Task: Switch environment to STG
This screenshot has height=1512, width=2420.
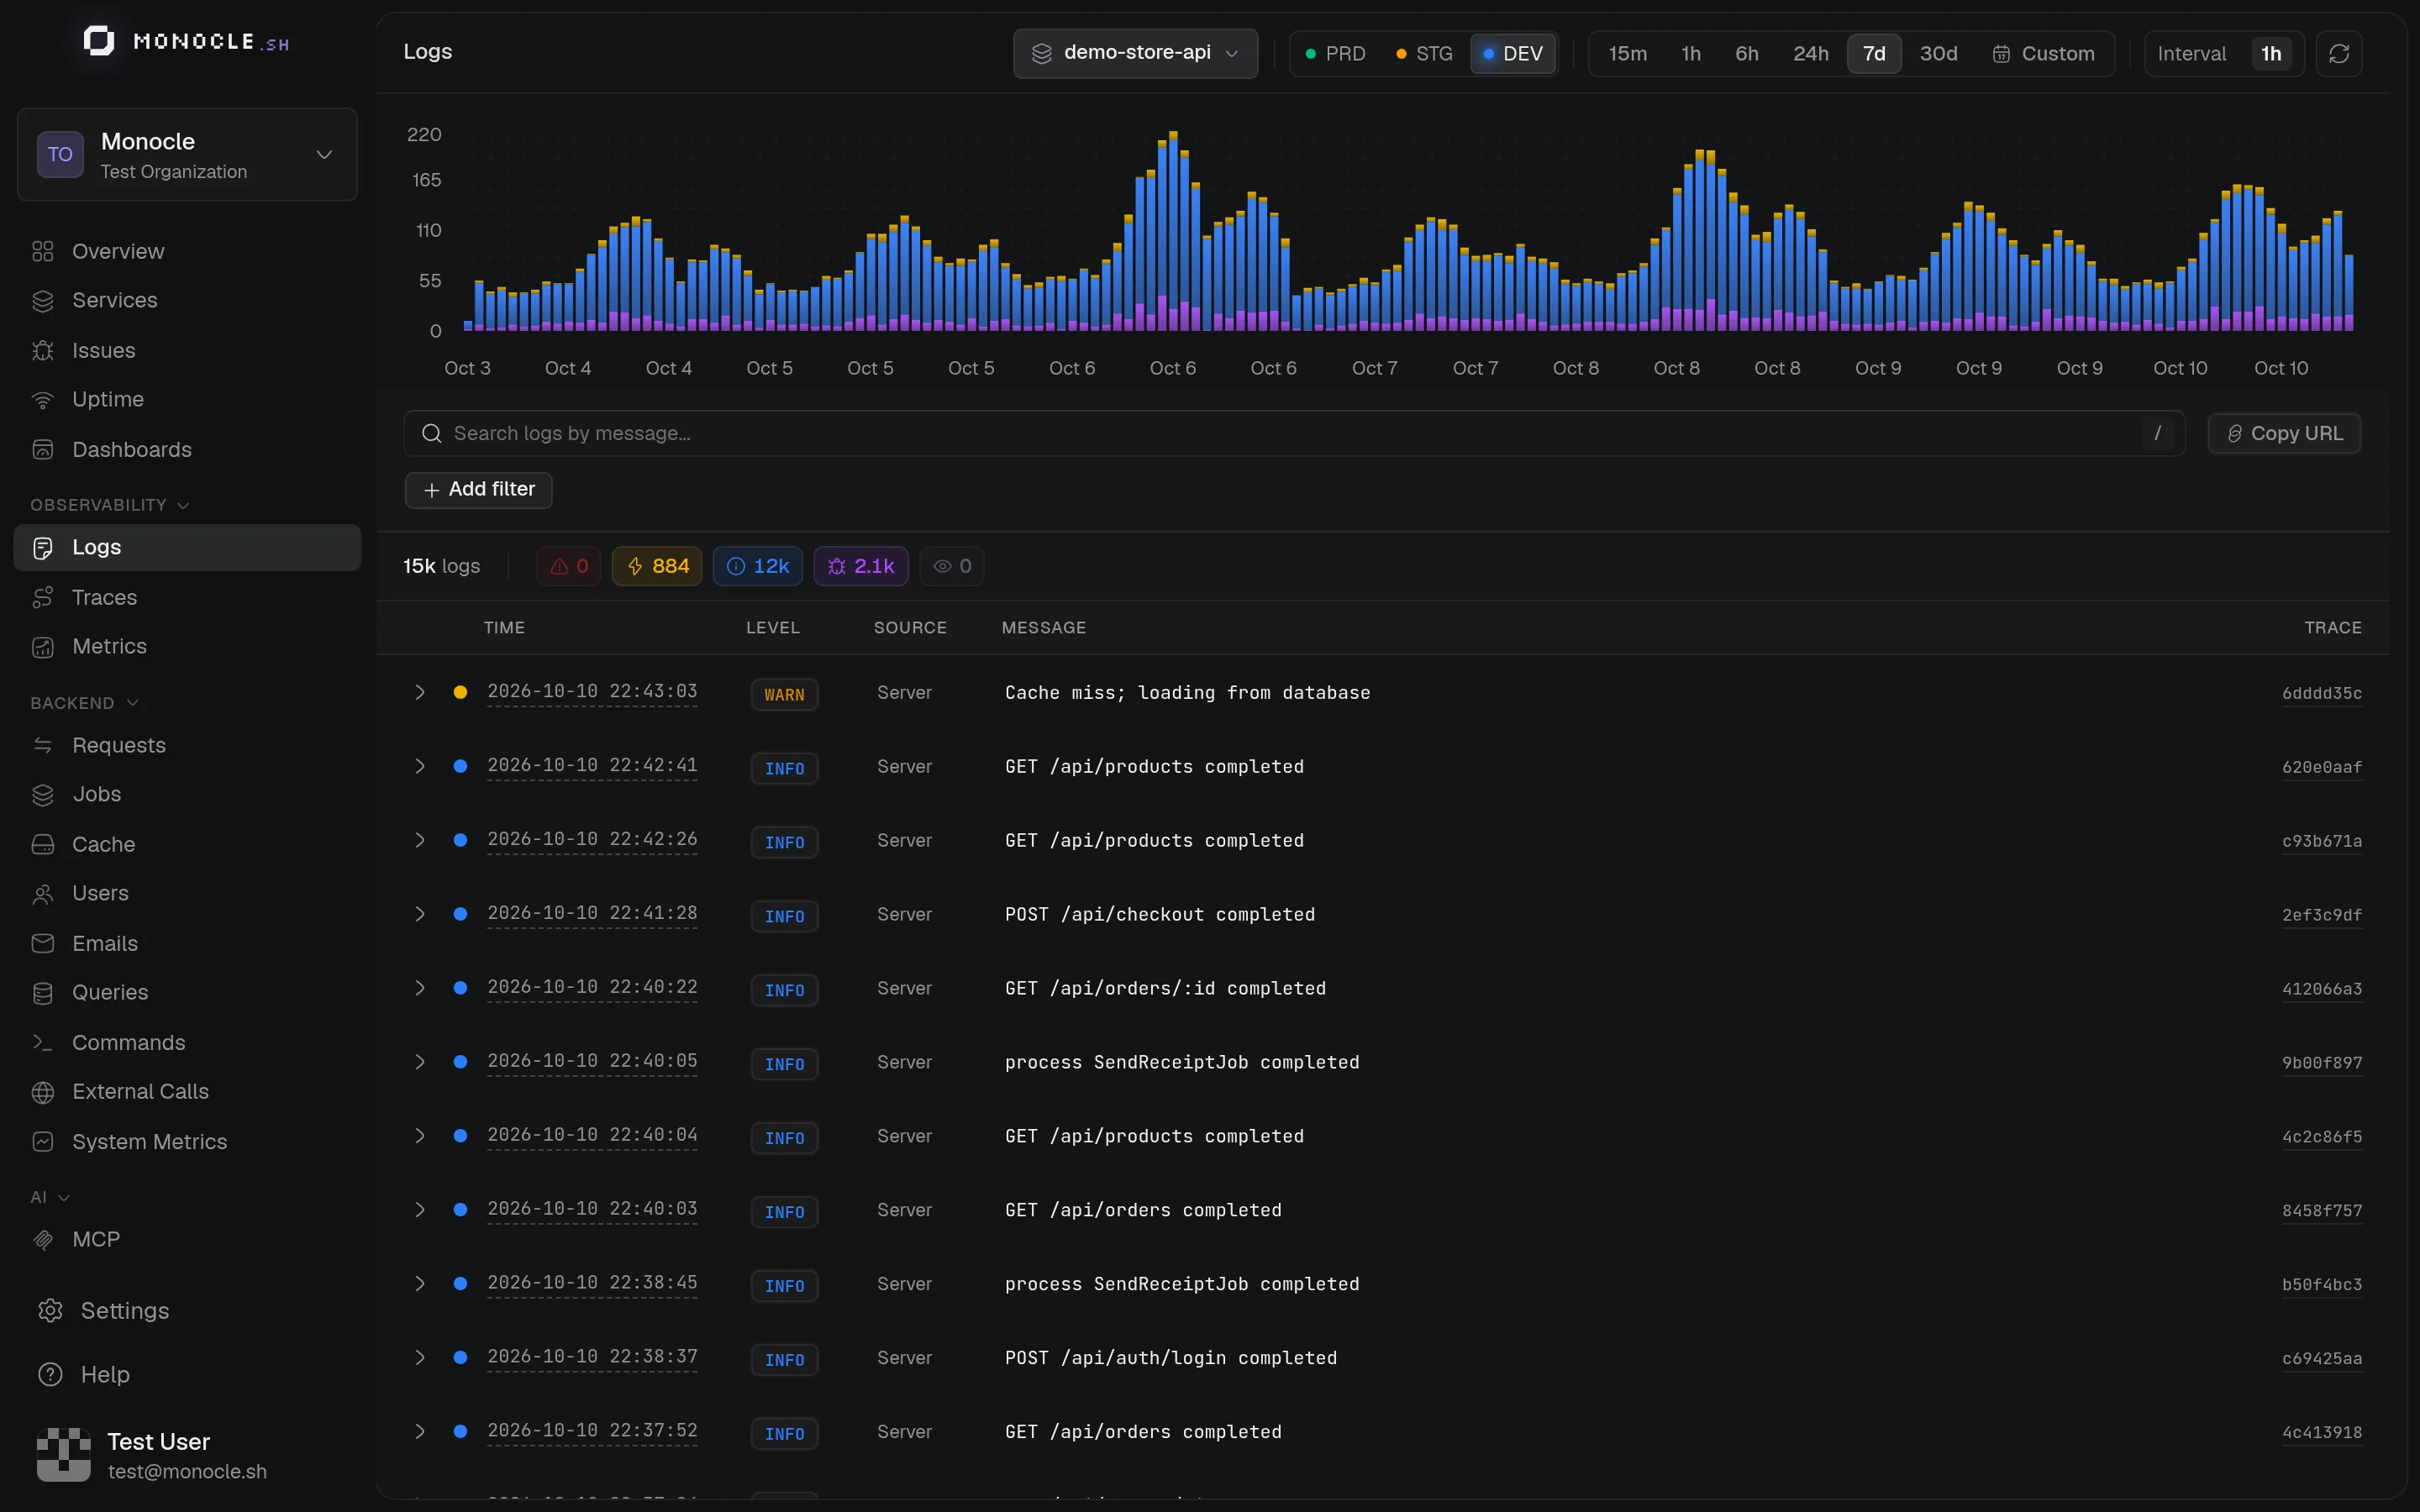Action: pyautogui.click(x=1424, y=54)
